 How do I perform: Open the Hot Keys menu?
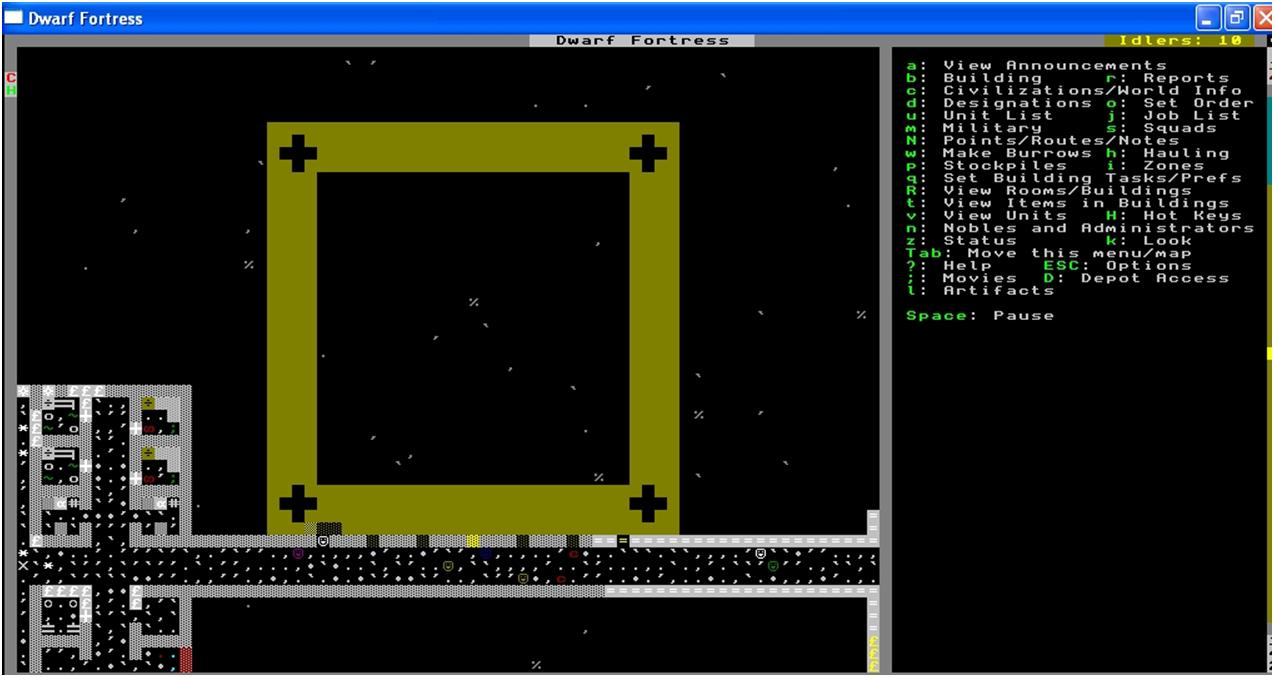(1173, 216)
